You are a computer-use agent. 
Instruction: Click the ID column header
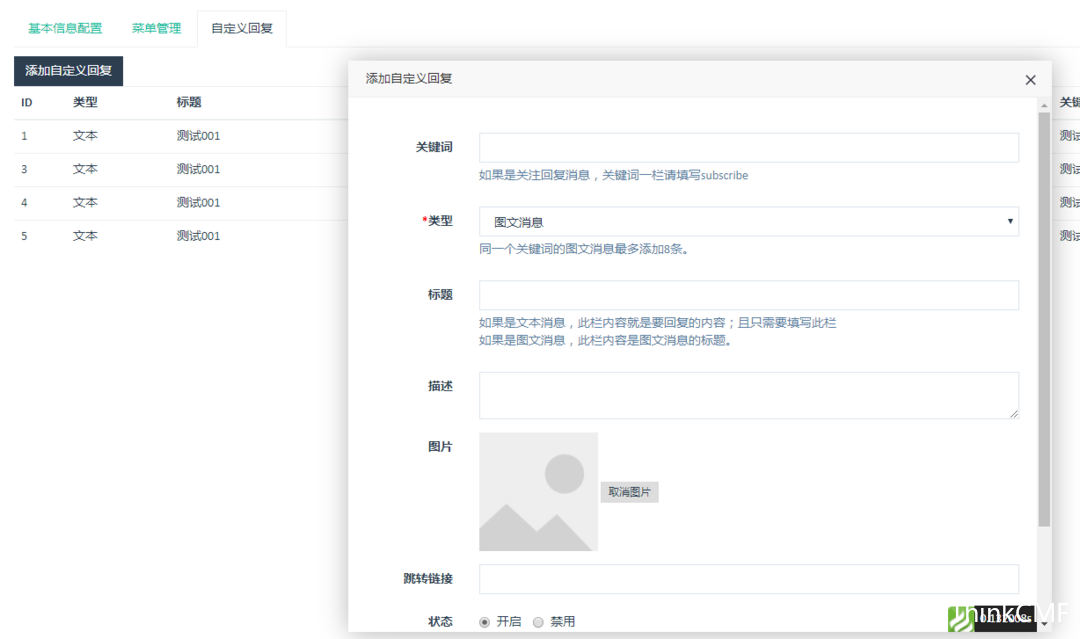pyautogui.click(x=27, y=103)
